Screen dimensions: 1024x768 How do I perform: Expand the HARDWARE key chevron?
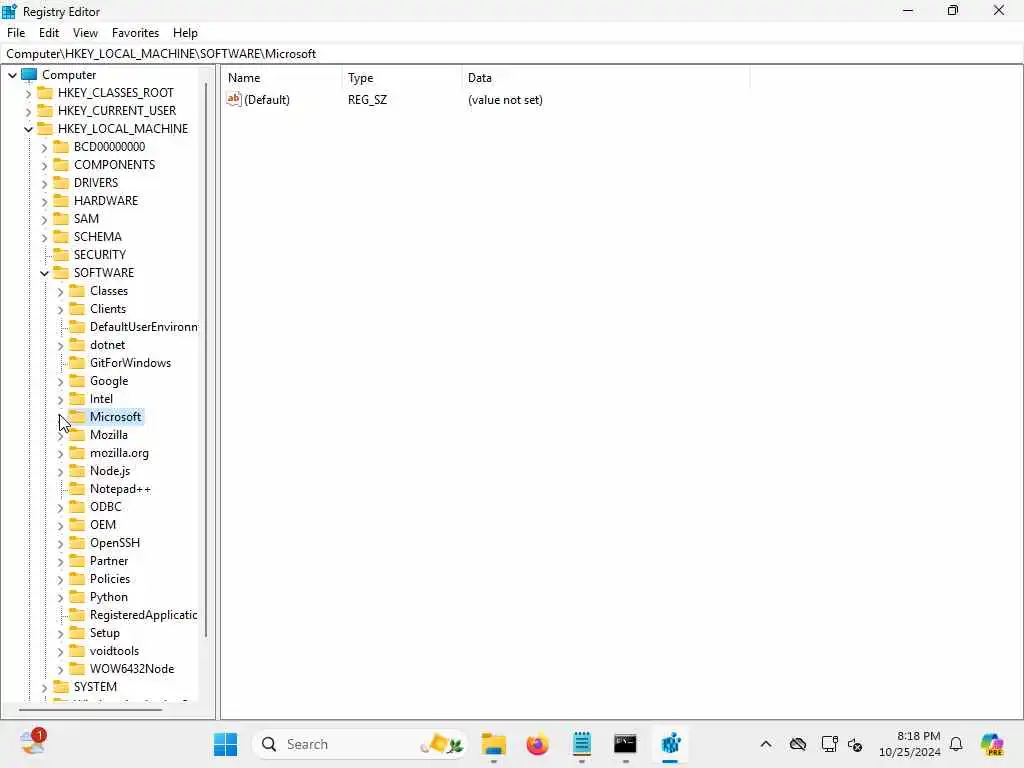click(x=44, y=201)
